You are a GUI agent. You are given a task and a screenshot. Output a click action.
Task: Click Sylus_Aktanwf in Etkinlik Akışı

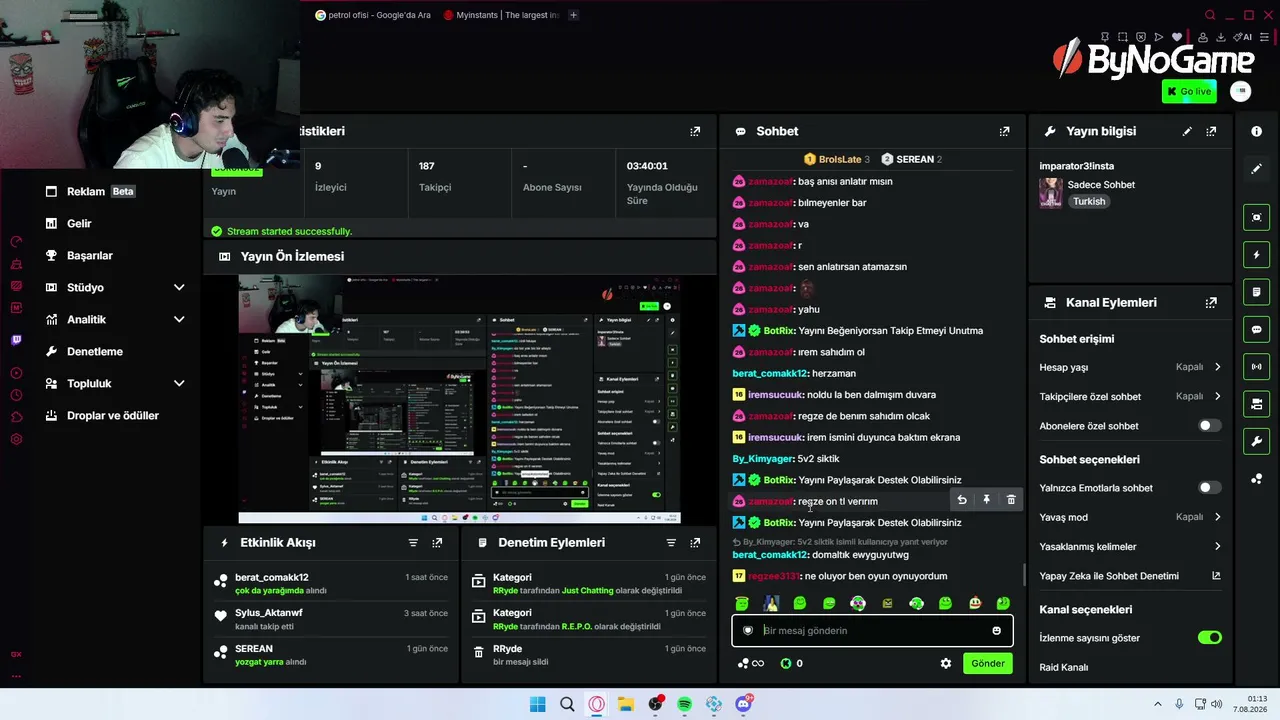(268, 613)
